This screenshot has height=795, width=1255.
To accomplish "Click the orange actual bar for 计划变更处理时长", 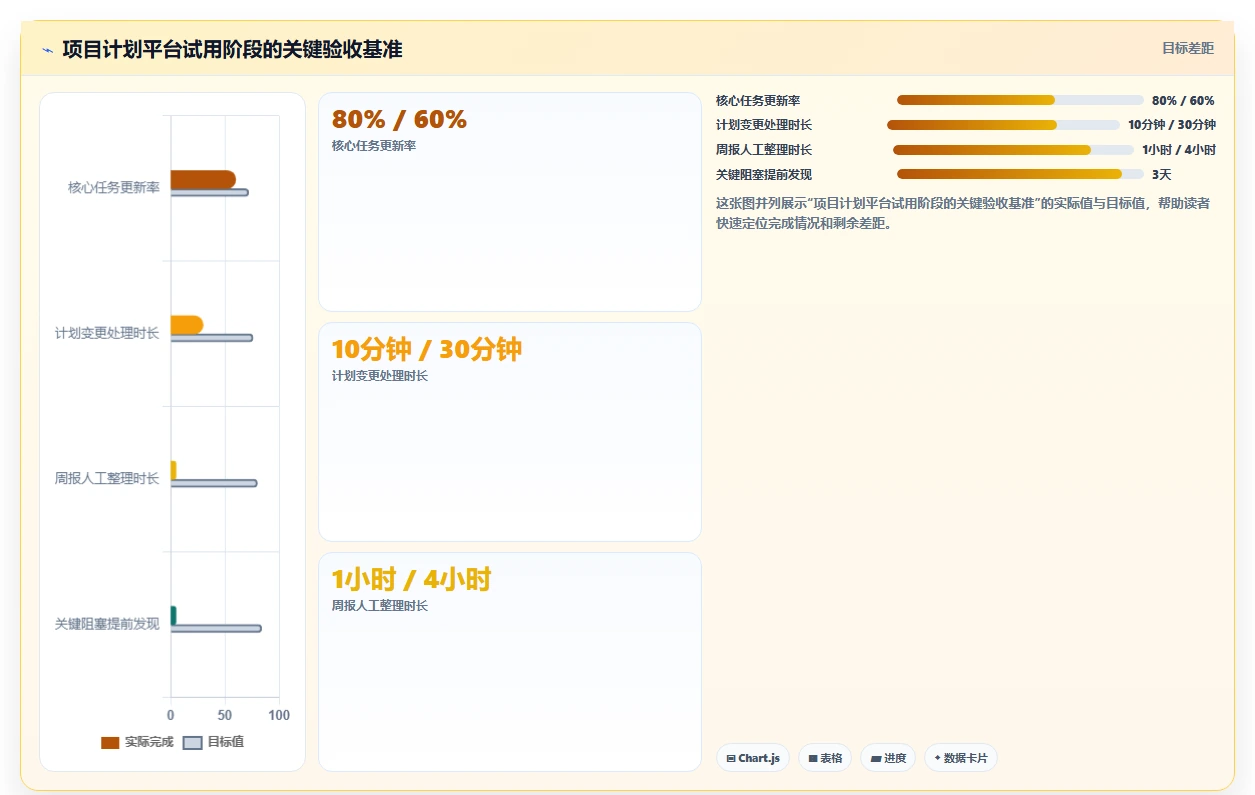I will (x=187, y=324).
